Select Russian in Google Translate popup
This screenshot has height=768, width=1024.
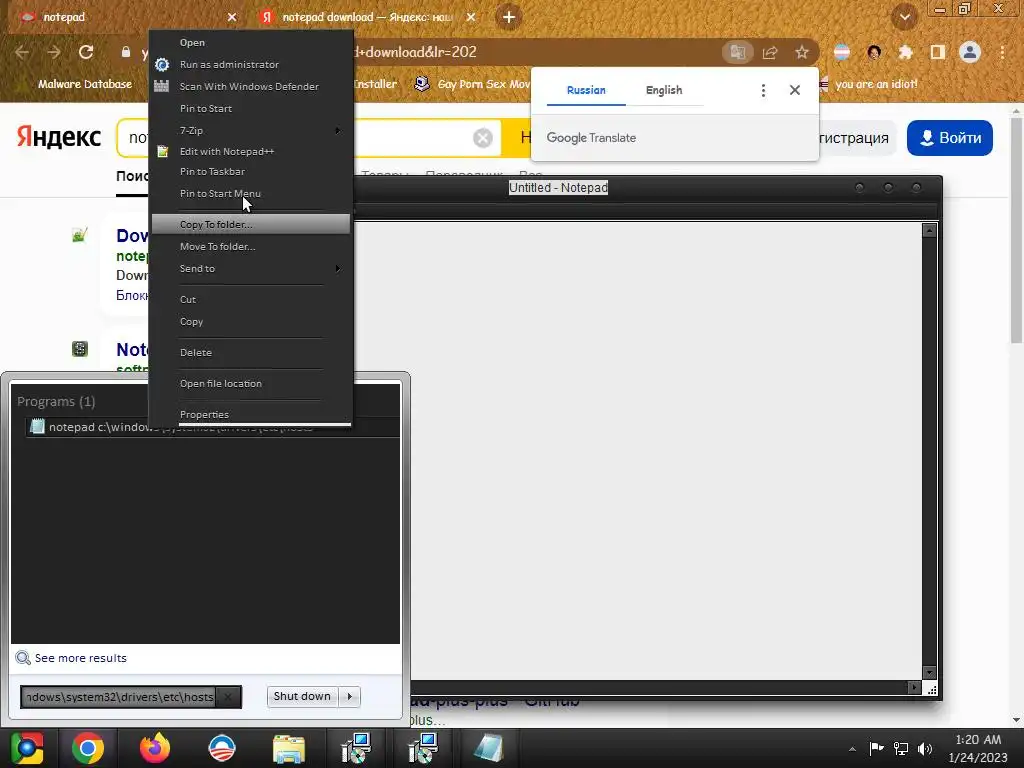pos(586,90)
